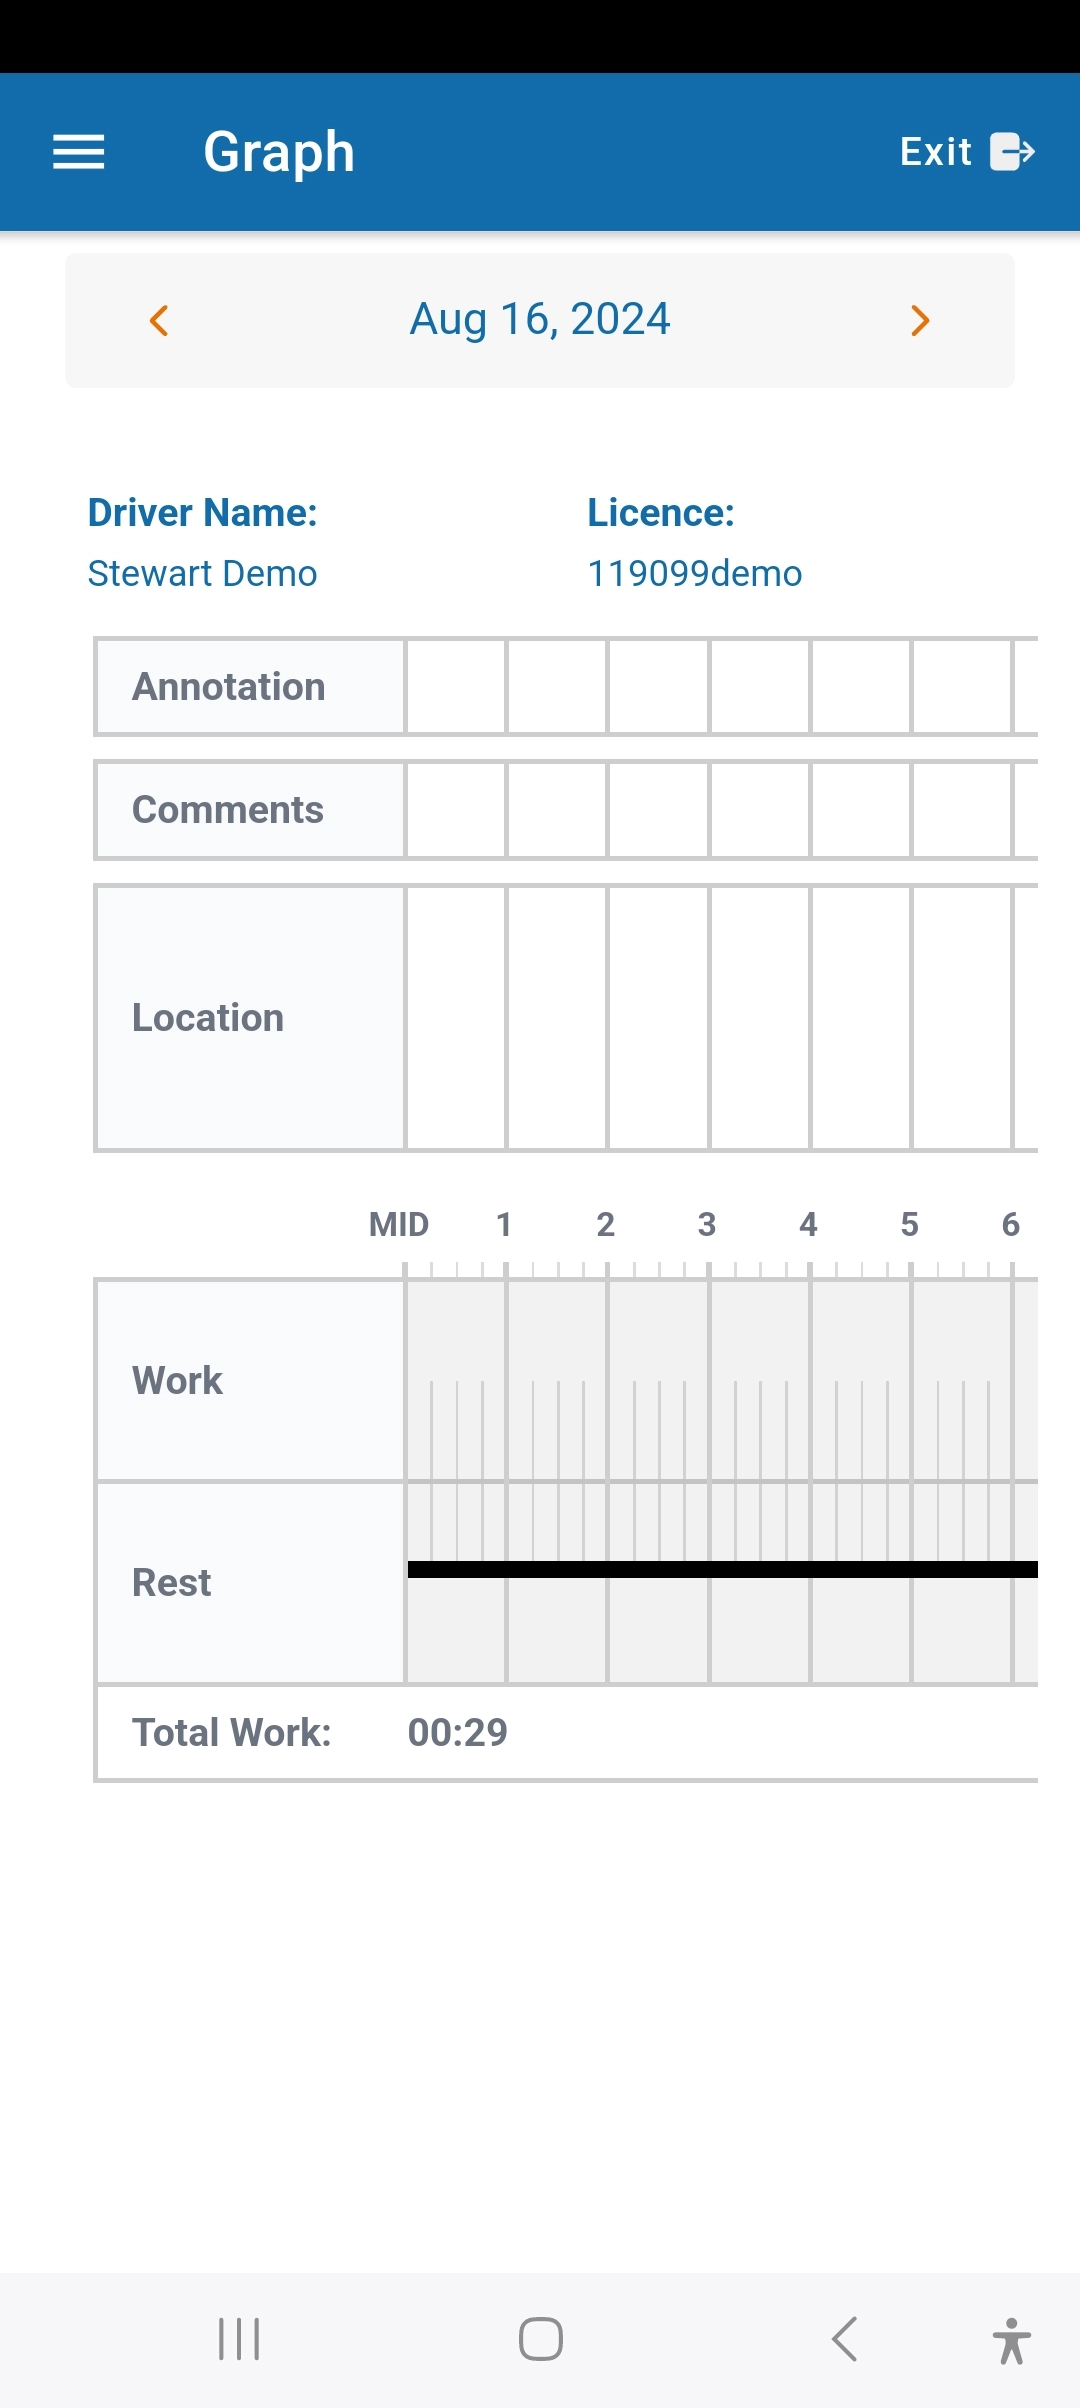1080x2408 pixels.
Task: Tap the Work row label
Action: tap(177, 1381)
